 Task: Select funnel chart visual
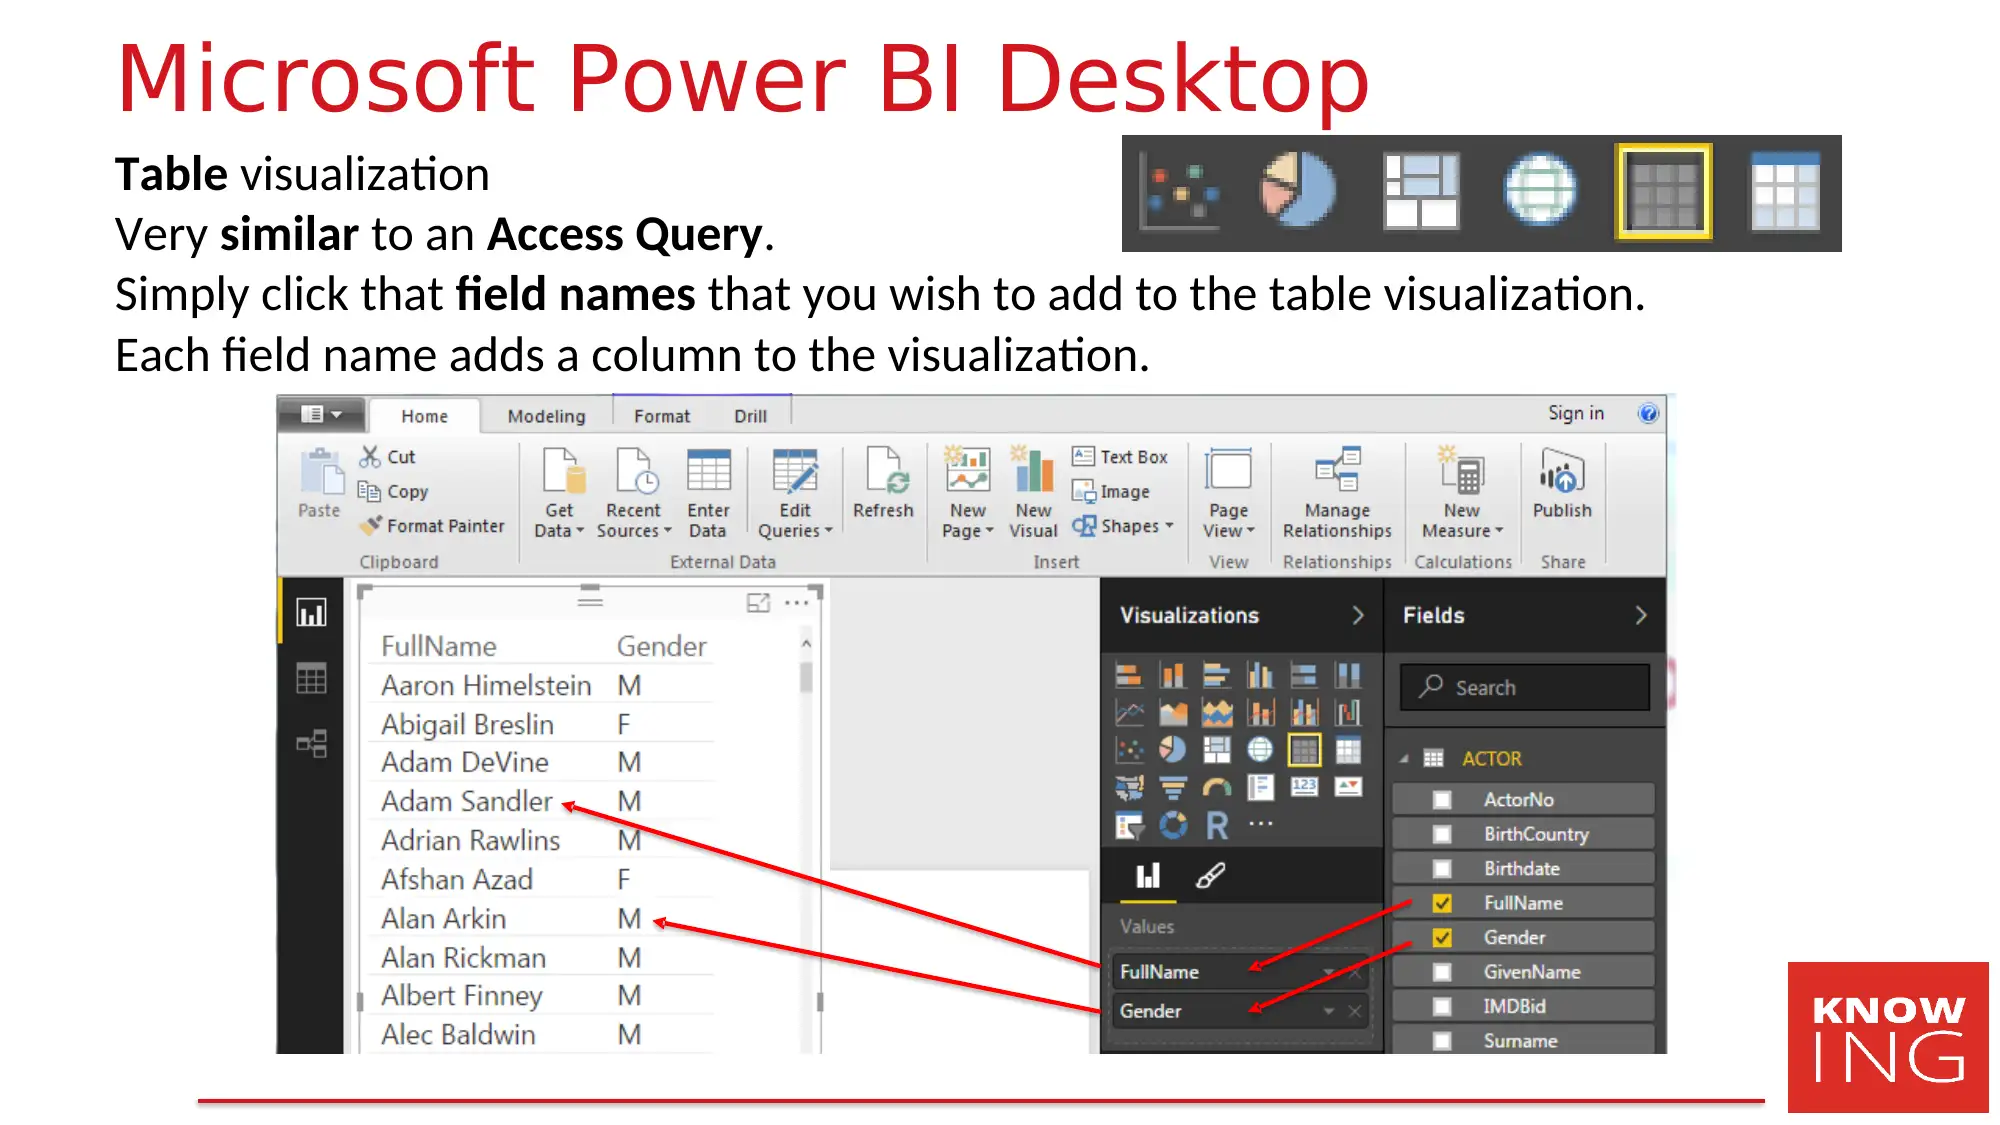(x=1172, y=788)
